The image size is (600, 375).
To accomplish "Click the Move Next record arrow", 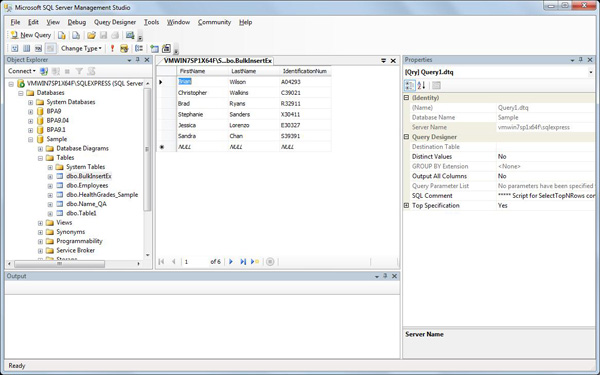I will pos(231,262).
